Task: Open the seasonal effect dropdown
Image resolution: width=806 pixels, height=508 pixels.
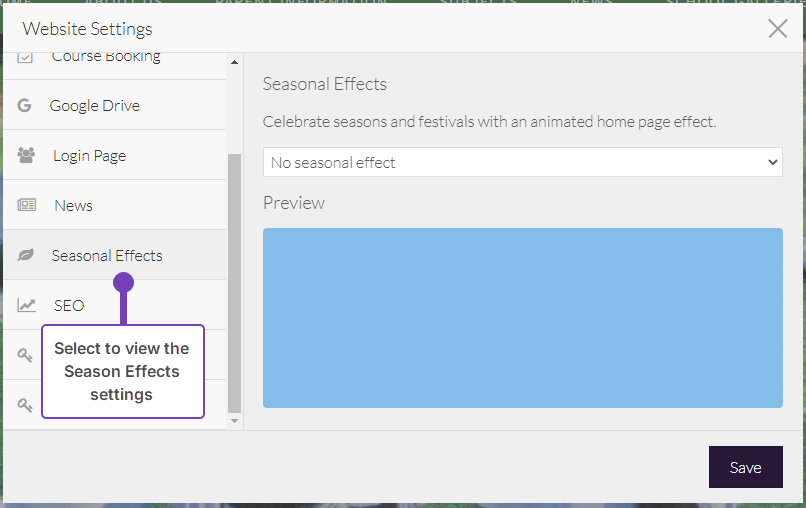Action: tap(522, 162)
